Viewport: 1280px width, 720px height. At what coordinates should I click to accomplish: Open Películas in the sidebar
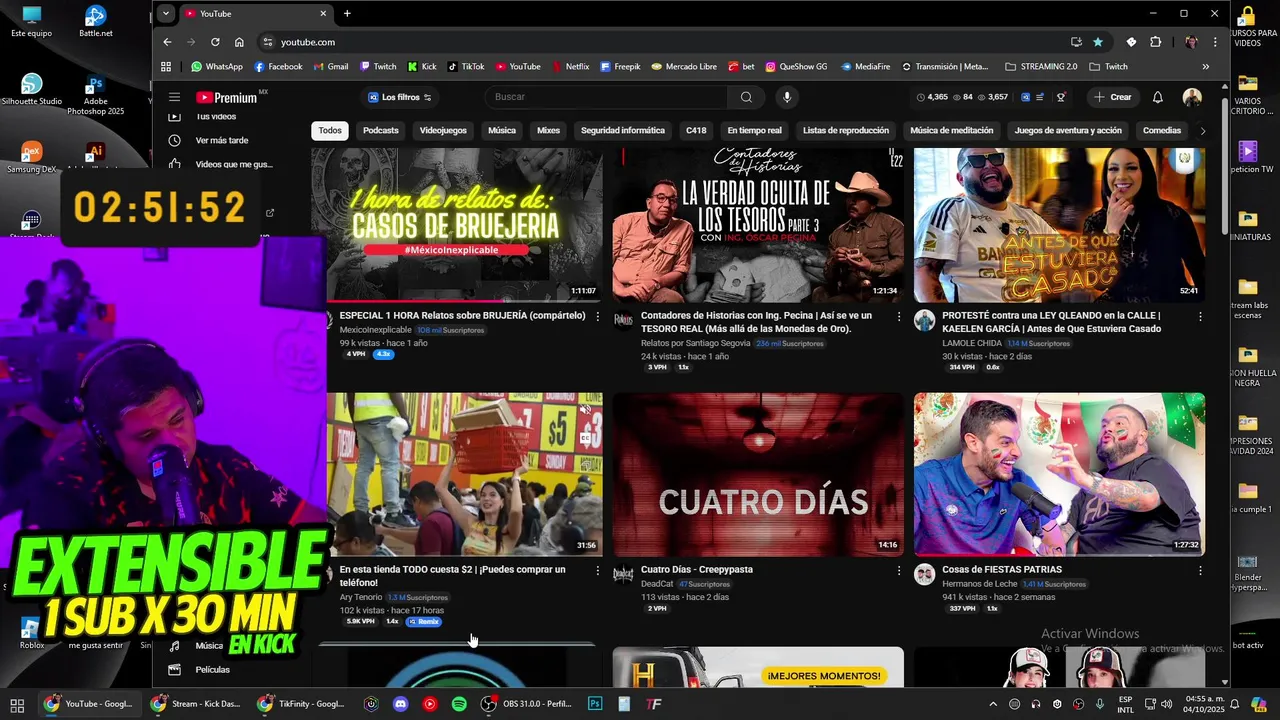click(x=212, y=669)
